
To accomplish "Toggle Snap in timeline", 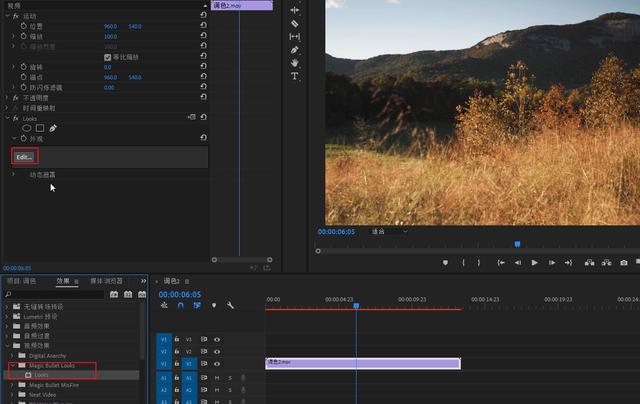I will click(x=181, y=305).
